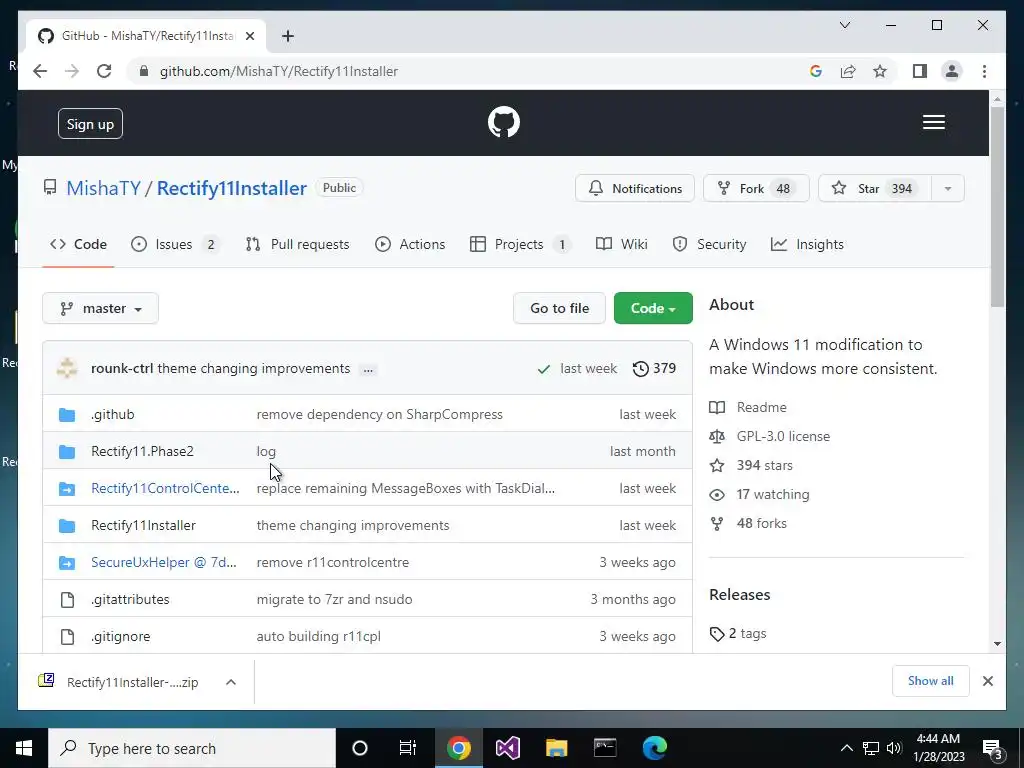This screenshot has height=768, width=1024.
Task: Star the repository with Star button
Action: tap(875, 189)
